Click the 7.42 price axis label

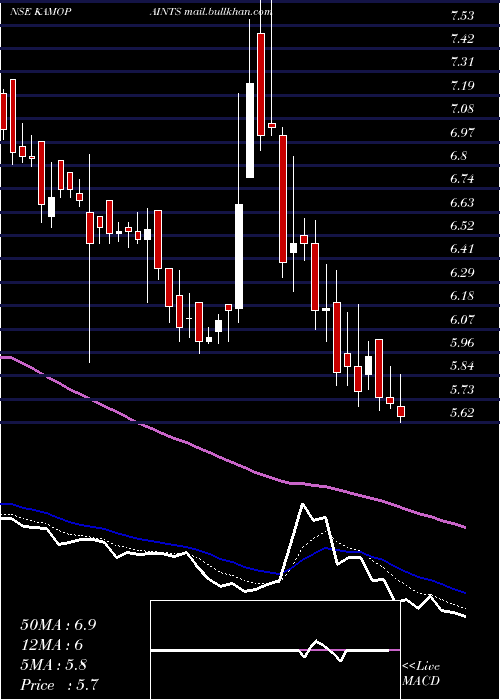462,39
